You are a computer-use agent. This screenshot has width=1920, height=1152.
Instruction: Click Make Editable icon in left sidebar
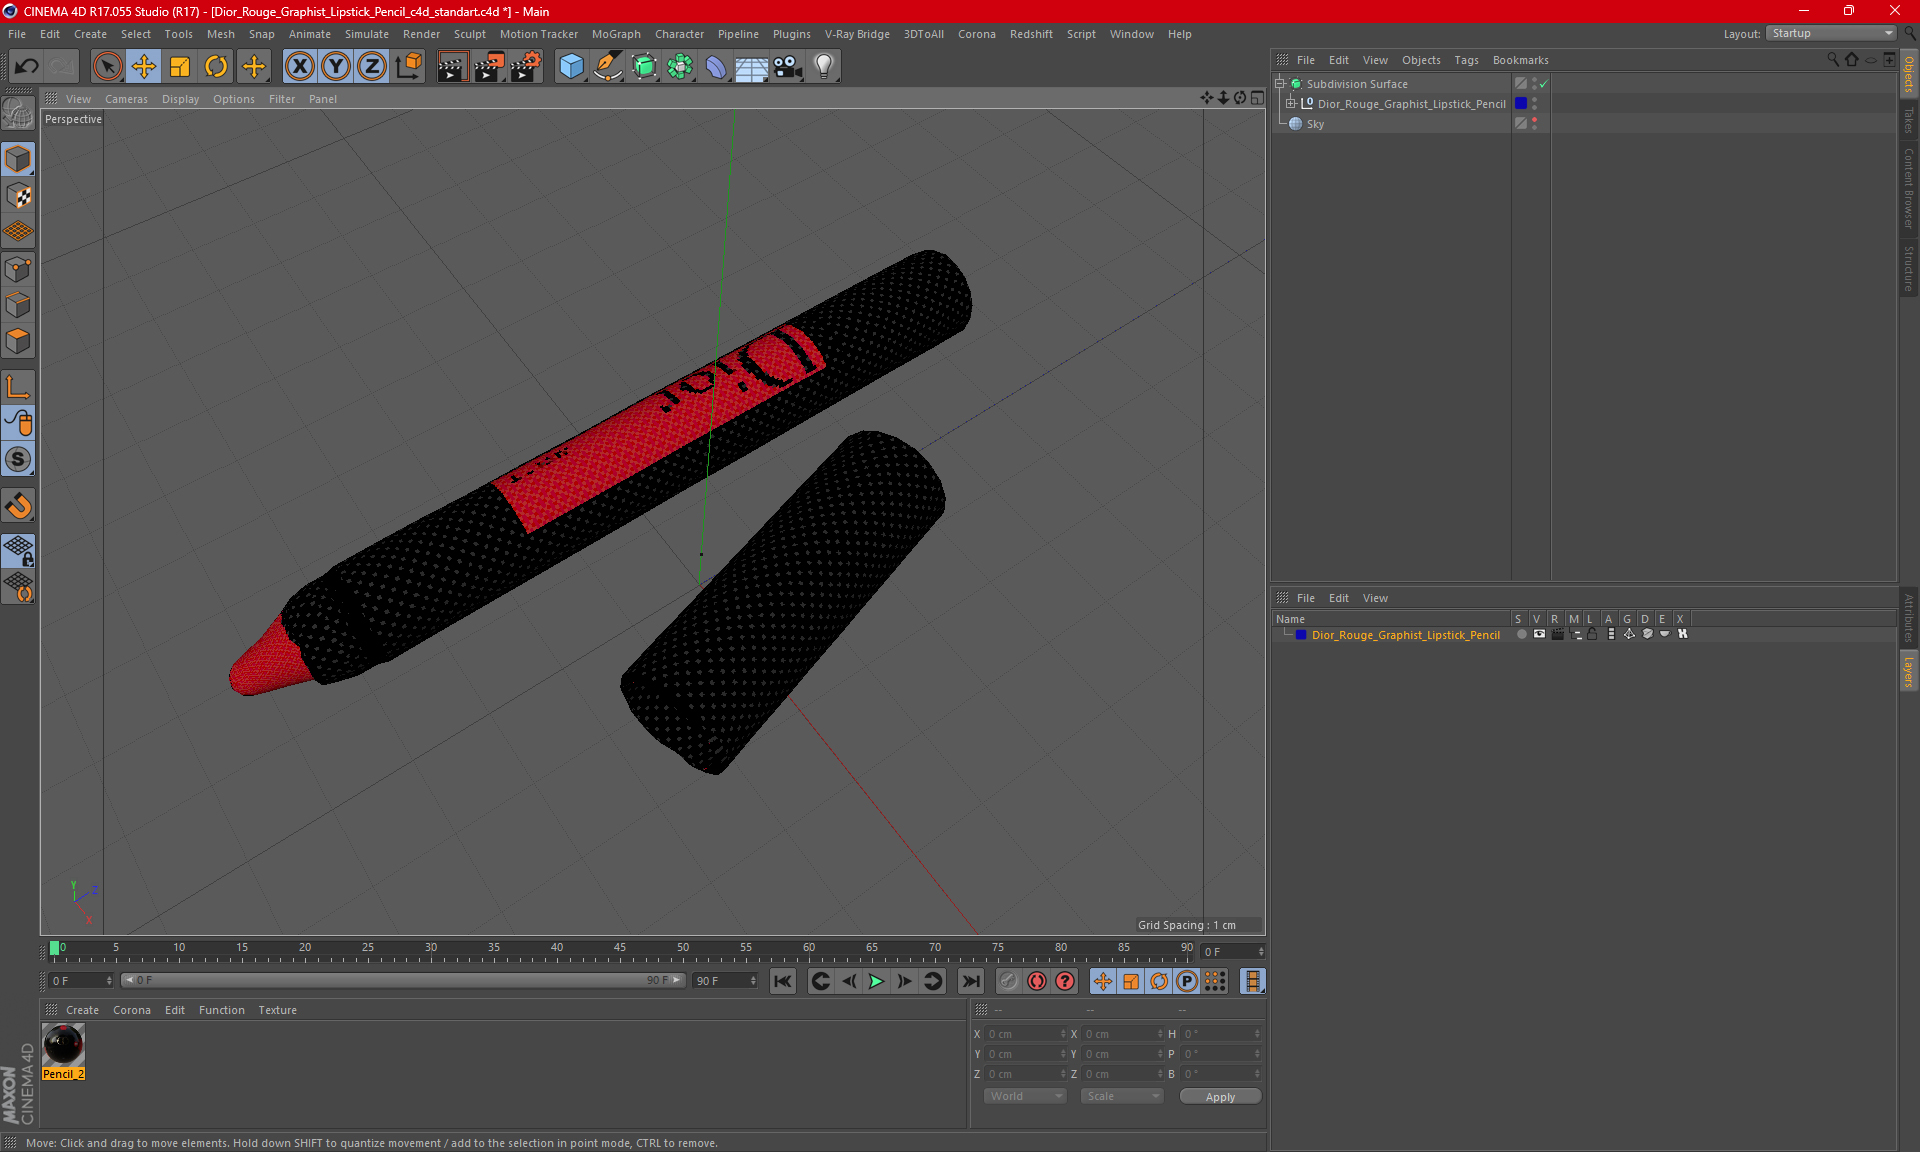coord(18,114)
